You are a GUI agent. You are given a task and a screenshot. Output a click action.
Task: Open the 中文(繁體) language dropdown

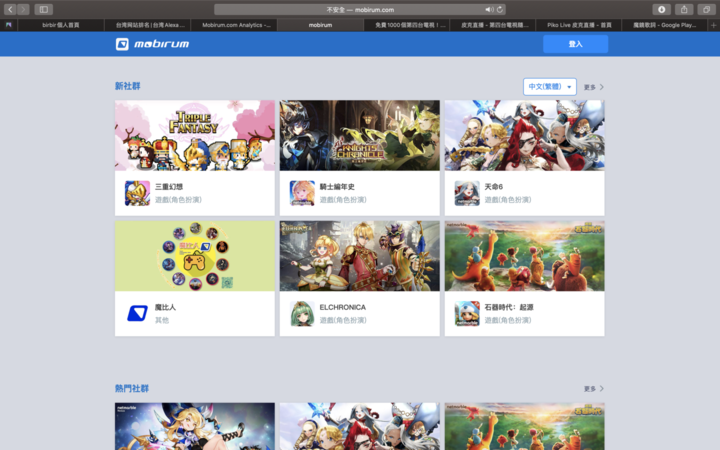[550, 87]
